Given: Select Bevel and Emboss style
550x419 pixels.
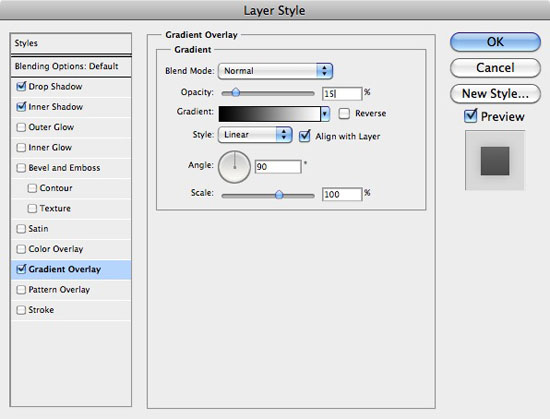Looking at the screenshot, I should click(71, 168).
